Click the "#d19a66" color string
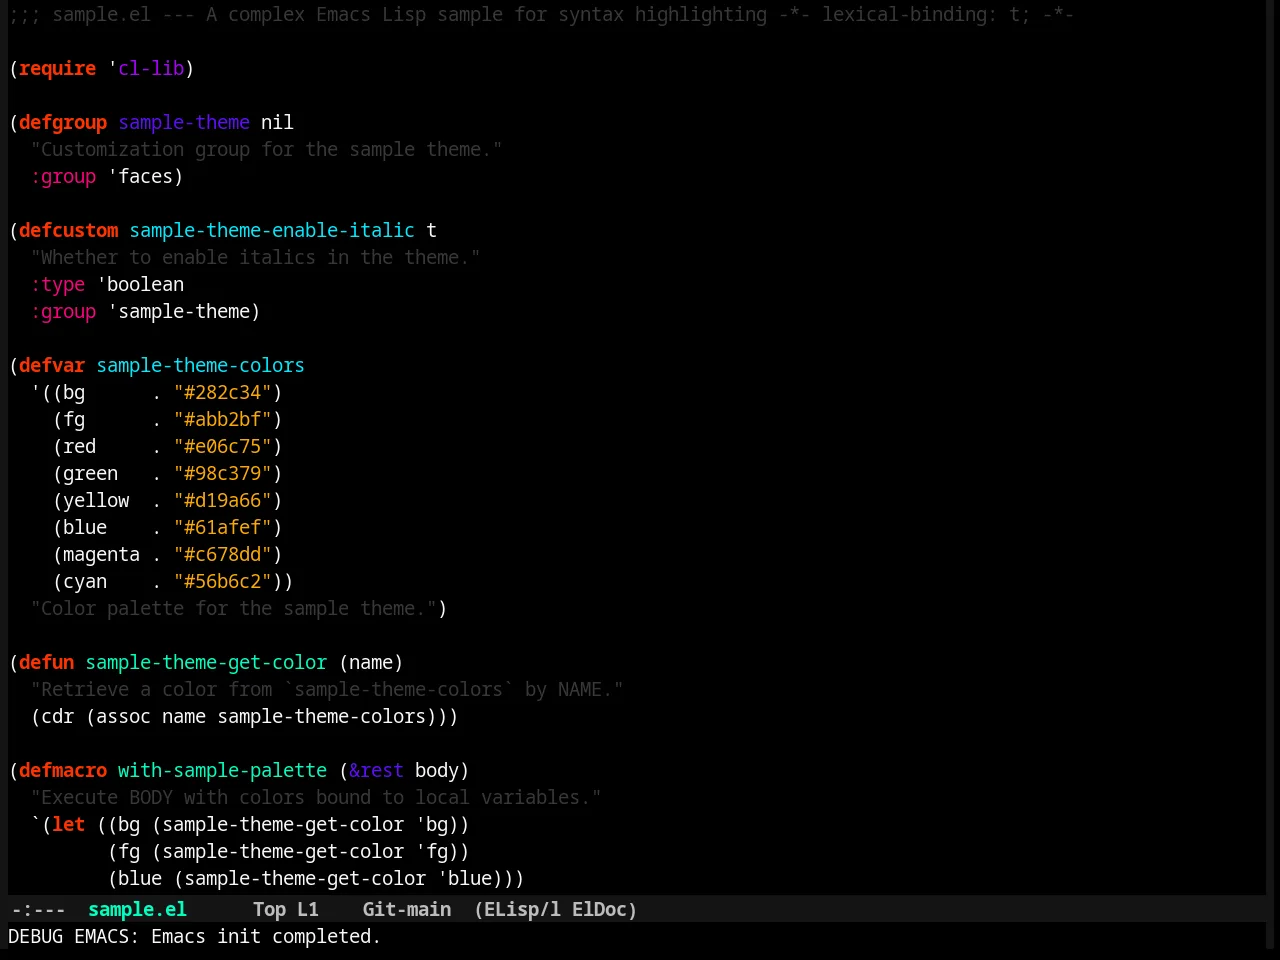The width and height of the screenshot is (1280, 960). 223,500
